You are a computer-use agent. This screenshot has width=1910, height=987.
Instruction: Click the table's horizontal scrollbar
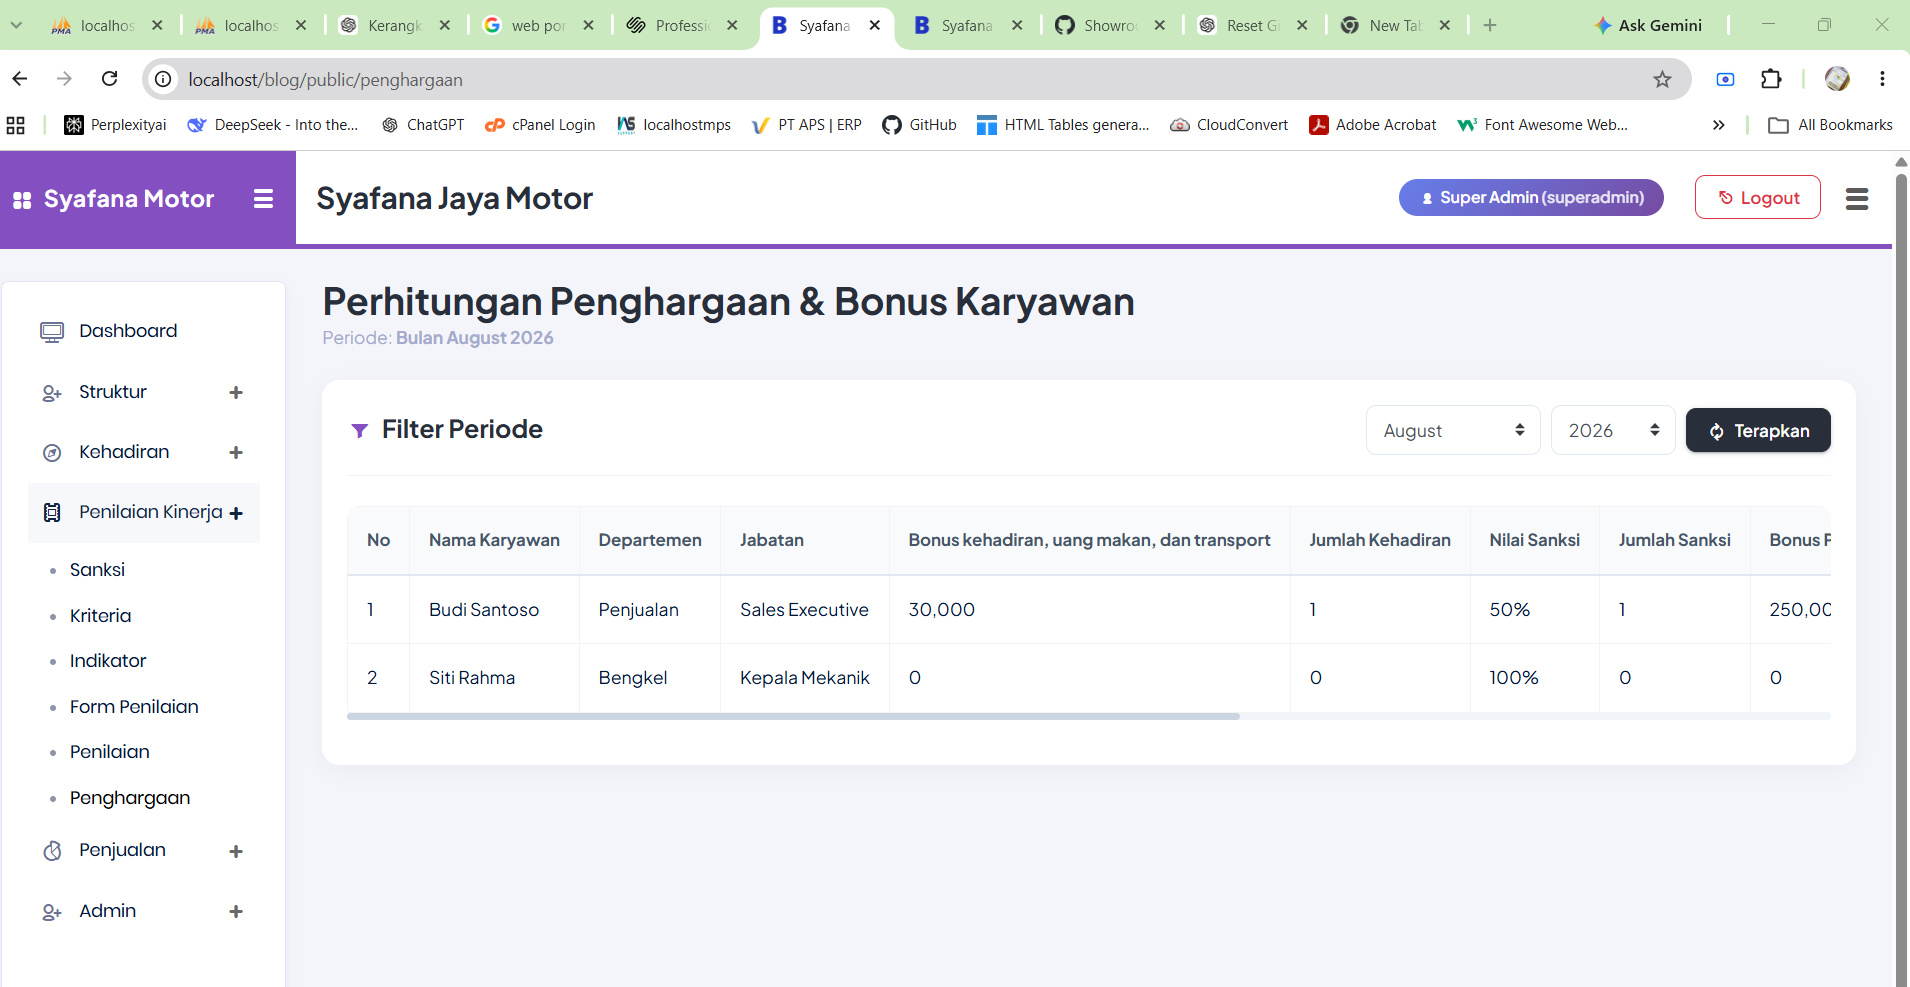pyautogui.click(x=793, y=716)
